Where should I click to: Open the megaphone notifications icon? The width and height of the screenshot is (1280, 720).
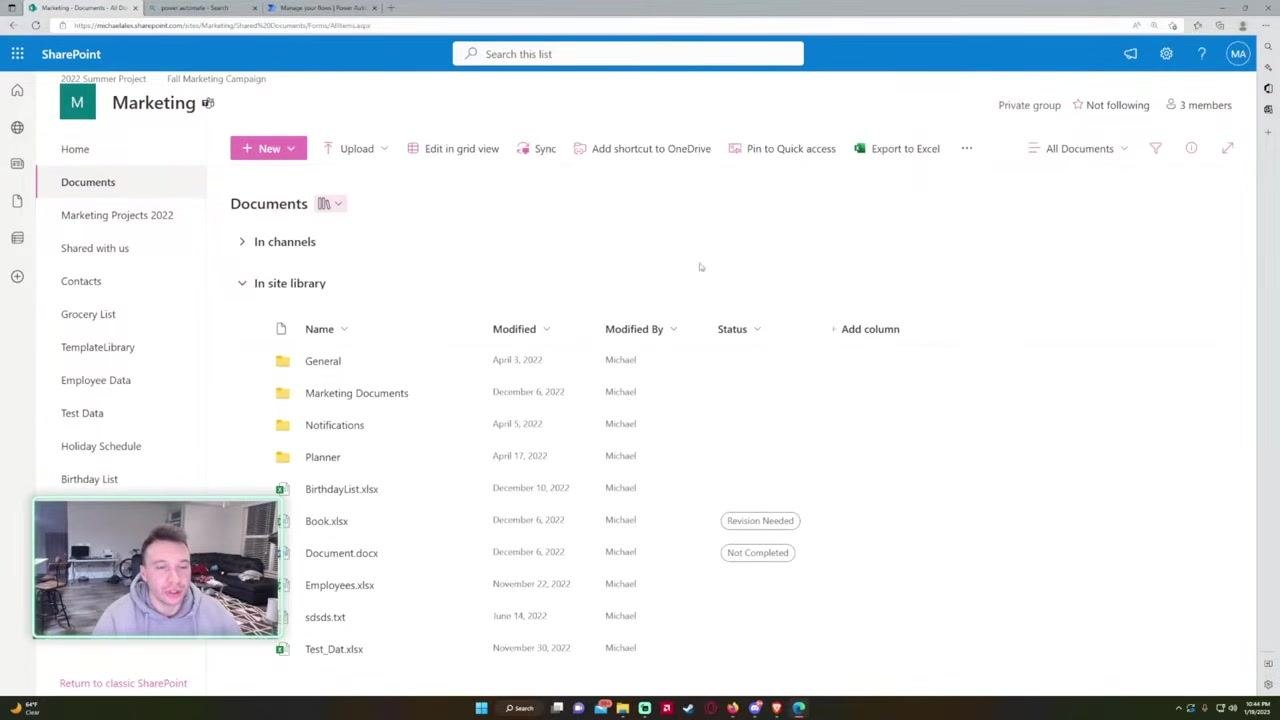click(1130, 54)
